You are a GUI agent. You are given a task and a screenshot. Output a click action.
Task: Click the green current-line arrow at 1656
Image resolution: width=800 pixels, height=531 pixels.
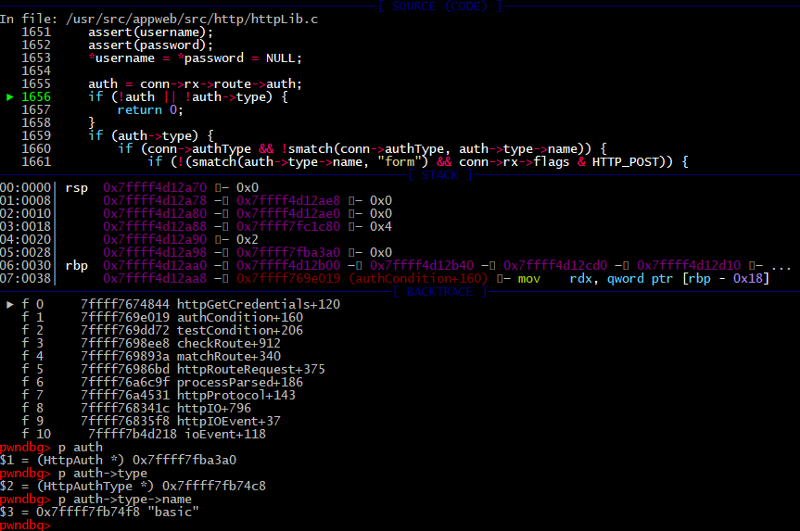coord(10,97)
